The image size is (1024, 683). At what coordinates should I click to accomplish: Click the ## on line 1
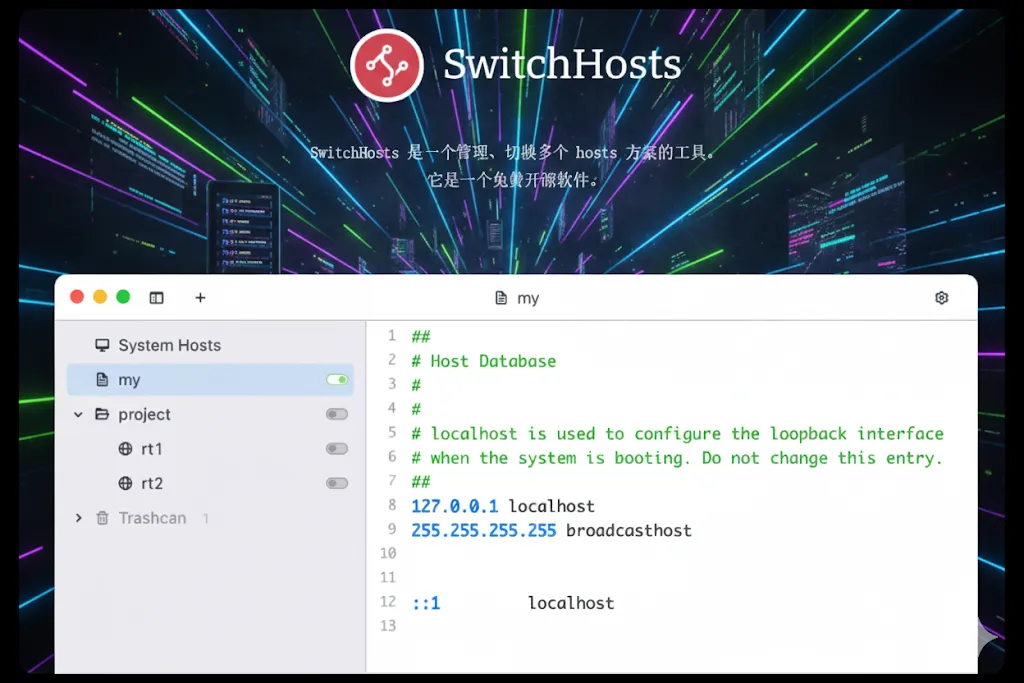421,337
